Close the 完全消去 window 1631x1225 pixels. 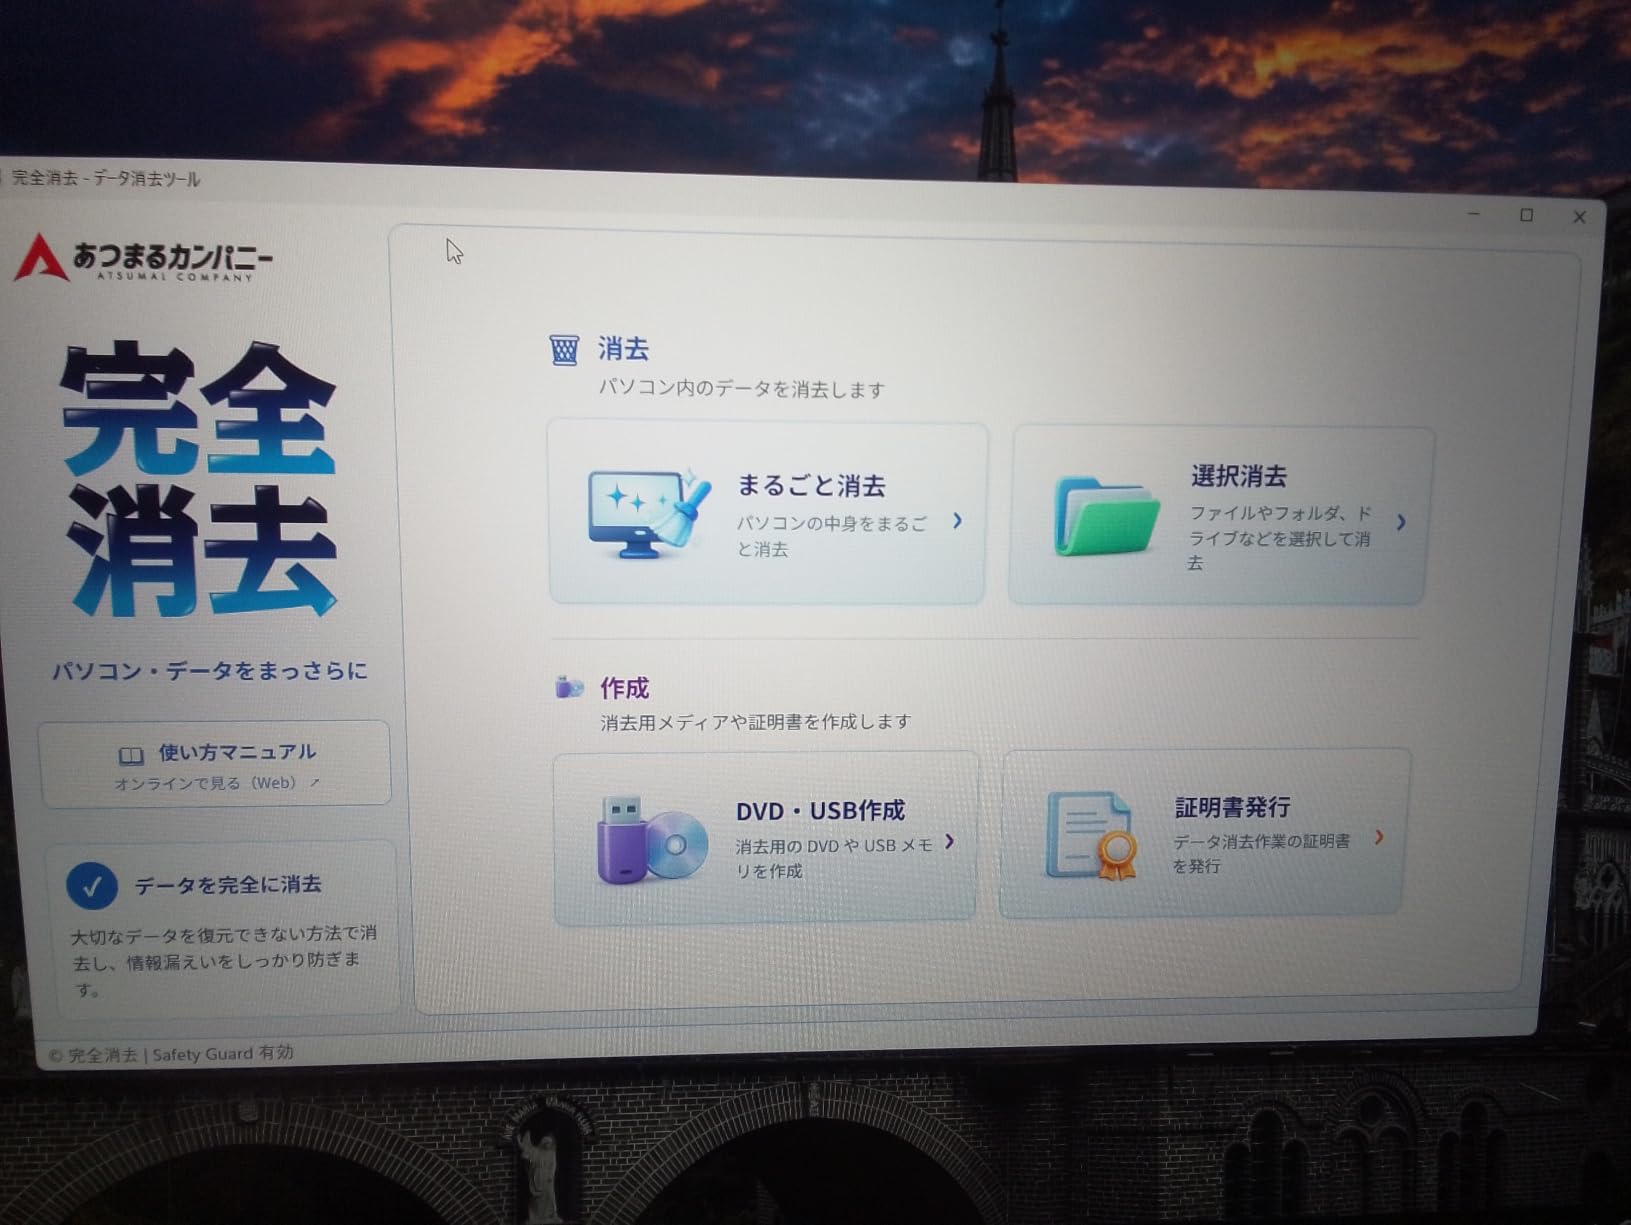click(1580, 217)
